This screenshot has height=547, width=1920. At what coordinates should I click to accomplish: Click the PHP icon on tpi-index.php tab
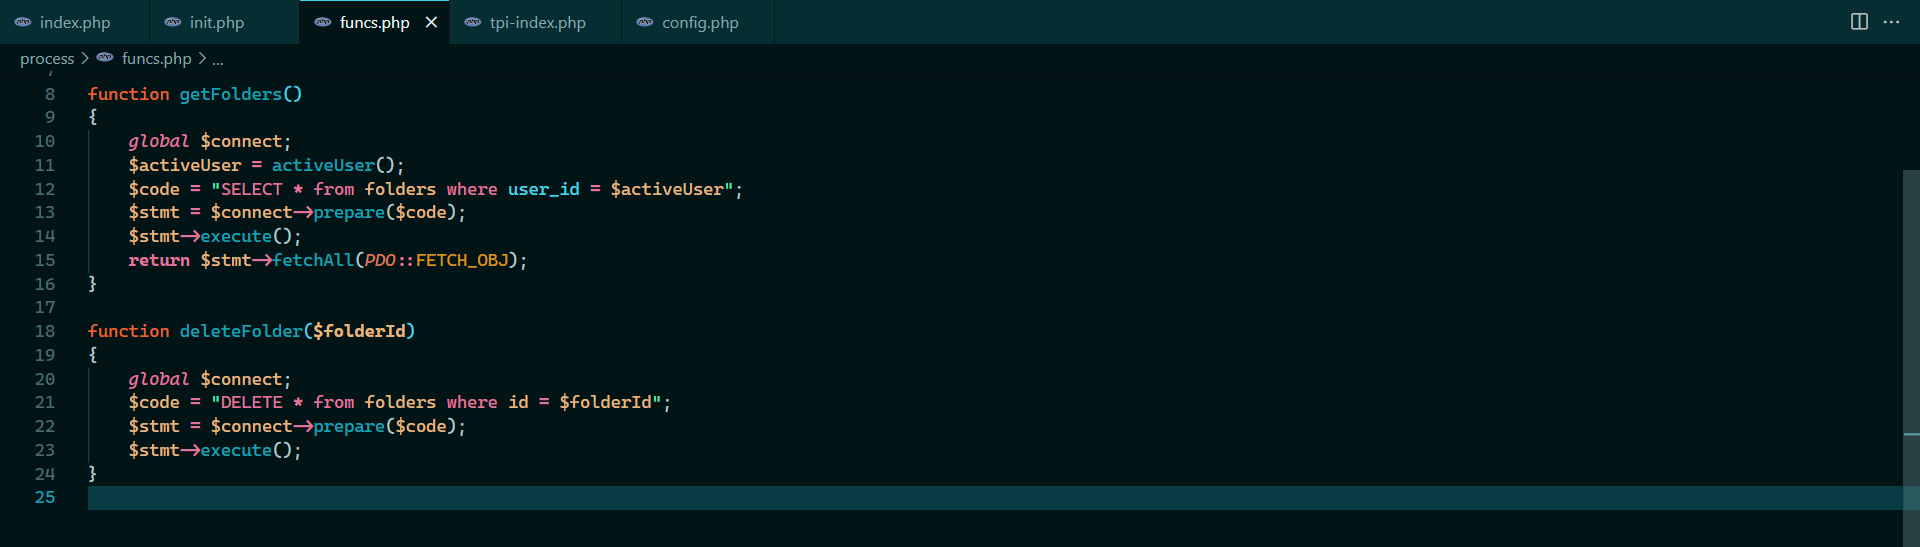click(472, 22)
